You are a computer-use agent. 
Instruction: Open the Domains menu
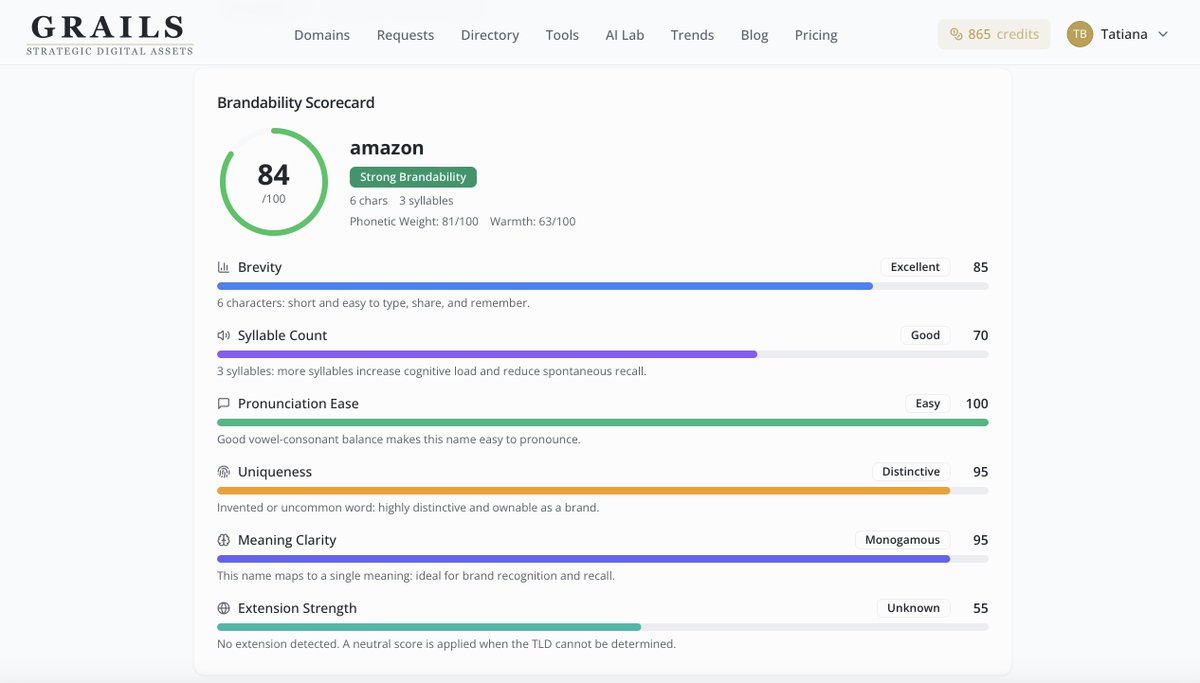click(x=322, y=35)
